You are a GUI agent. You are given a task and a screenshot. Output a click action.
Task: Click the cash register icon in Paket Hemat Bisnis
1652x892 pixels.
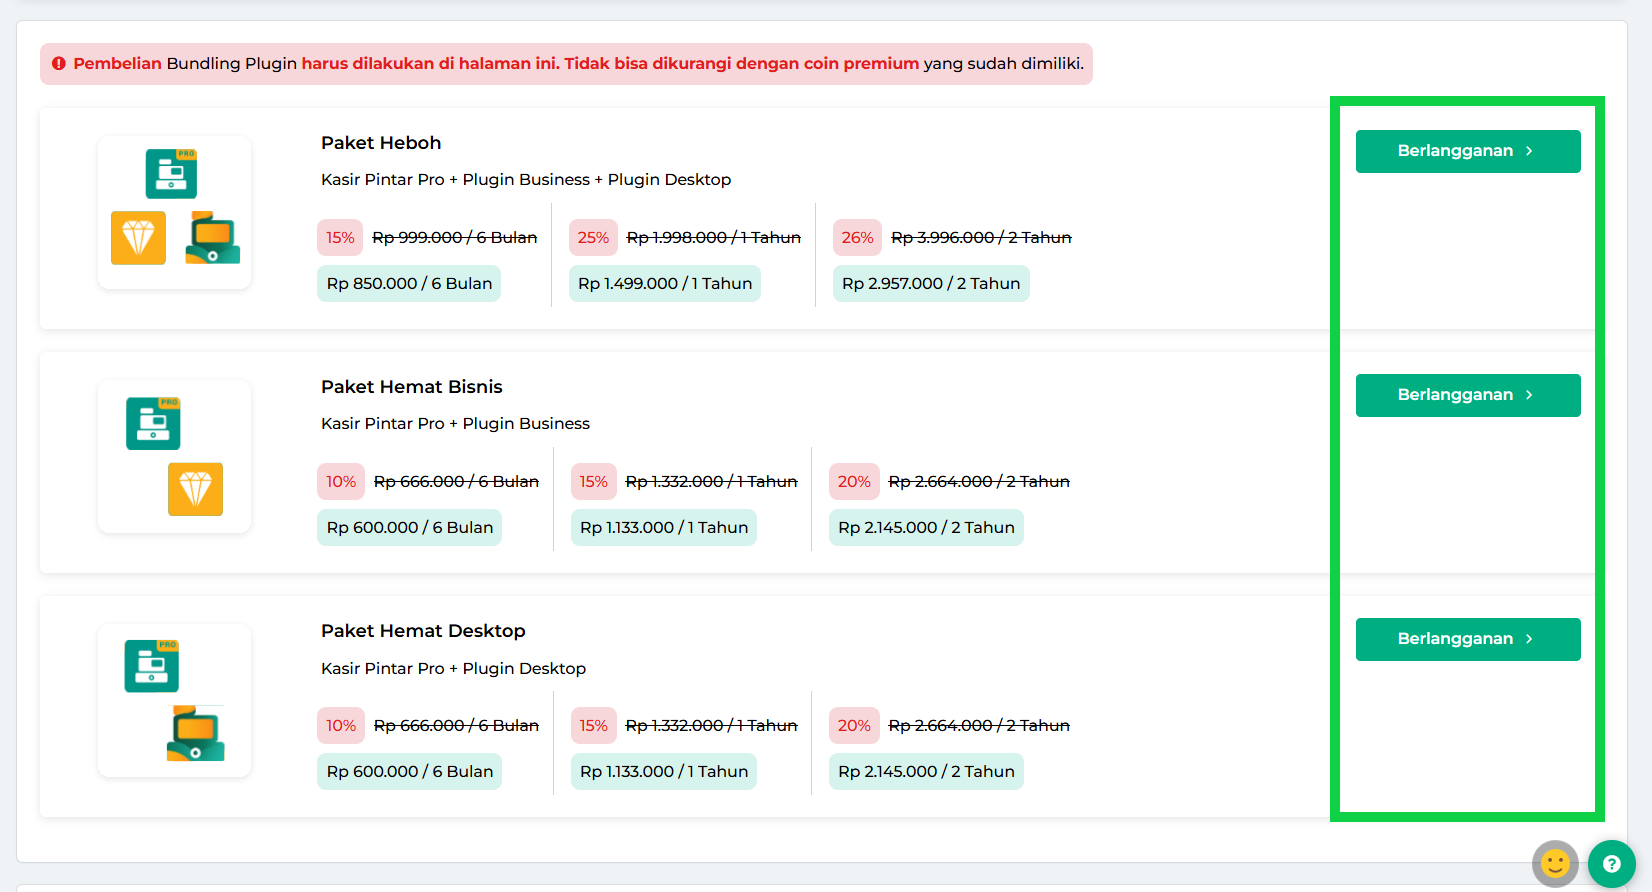tap(153, 423)
